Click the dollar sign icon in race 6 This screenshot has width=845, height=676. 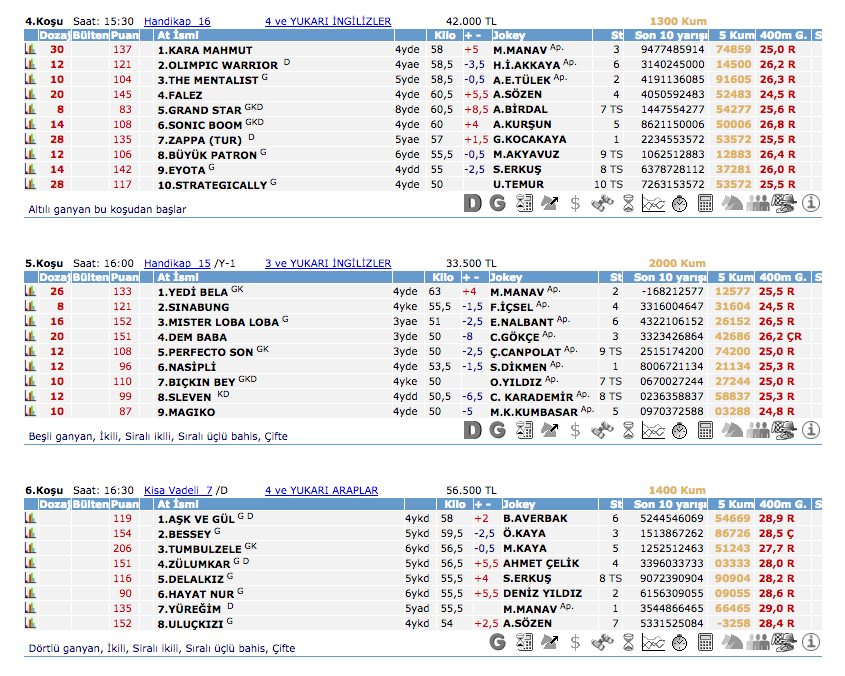coord(575,642)
